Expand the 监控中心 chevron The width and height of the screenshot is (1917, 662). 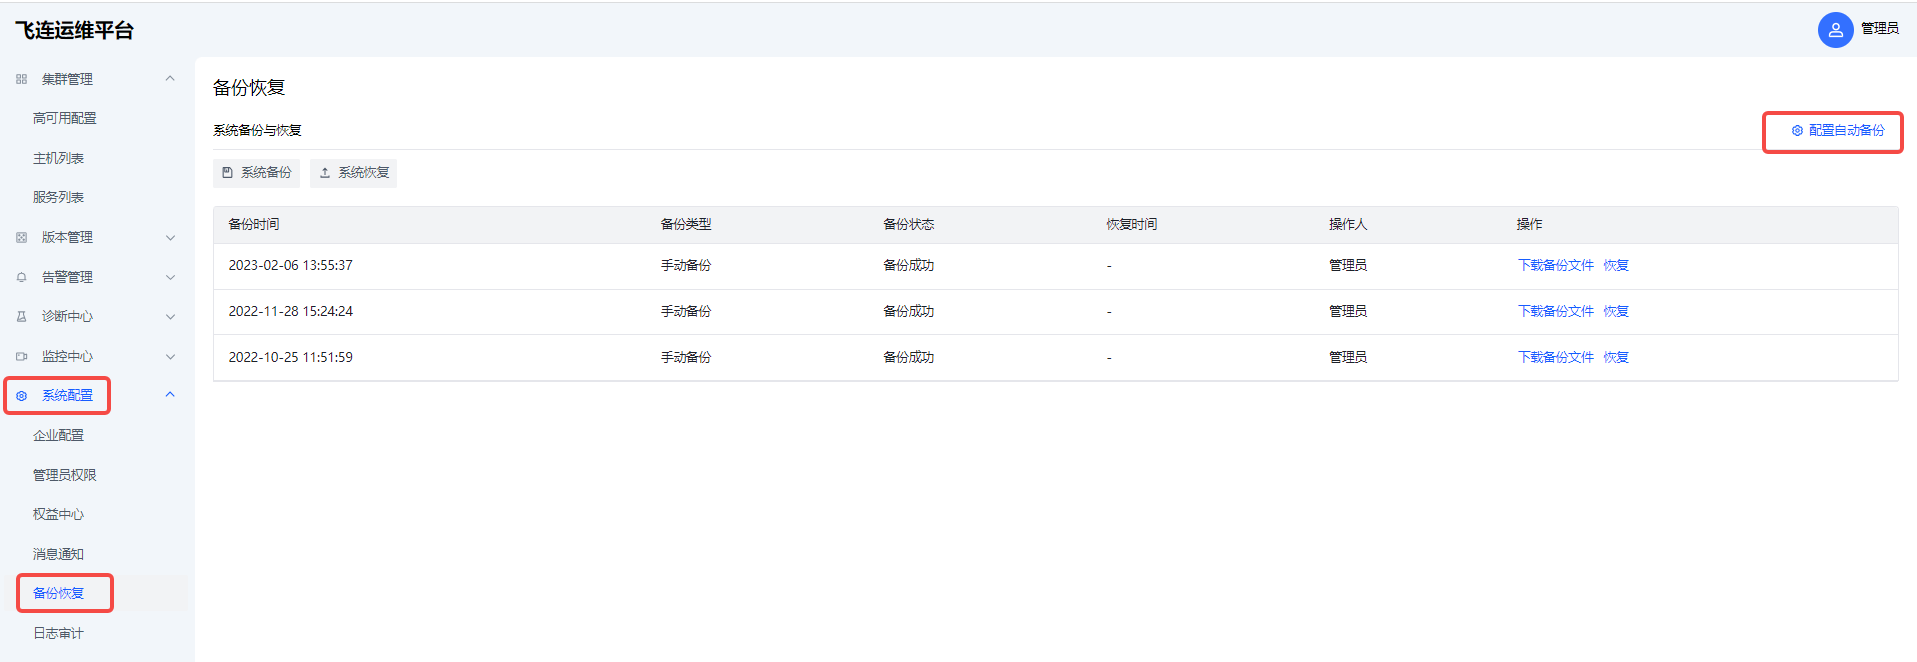[170, 356]
